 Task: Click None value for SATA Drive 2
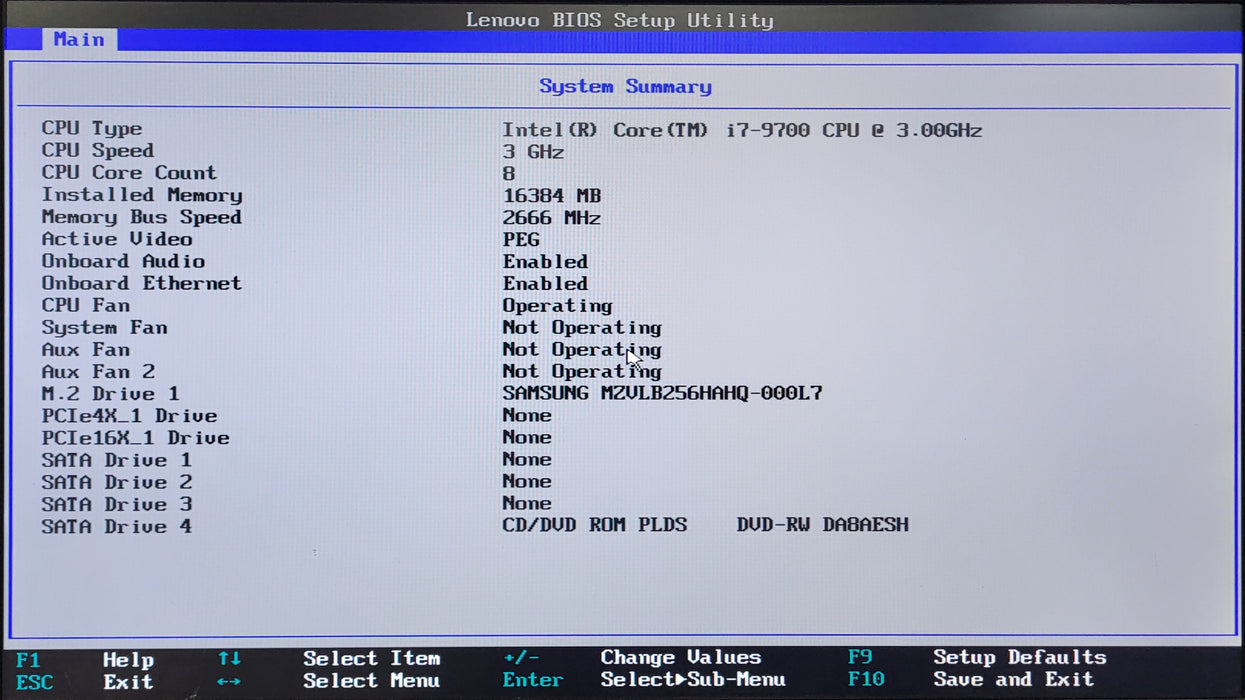[x=527, y=481]
